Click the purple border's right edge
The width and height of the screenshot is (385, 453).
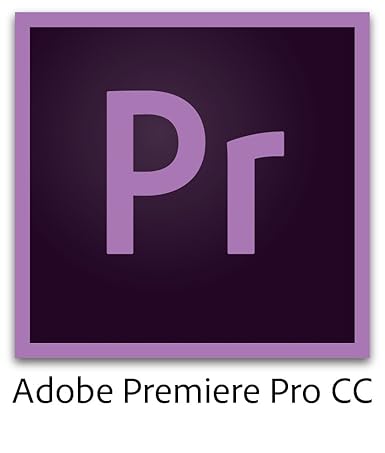[362, 185]
